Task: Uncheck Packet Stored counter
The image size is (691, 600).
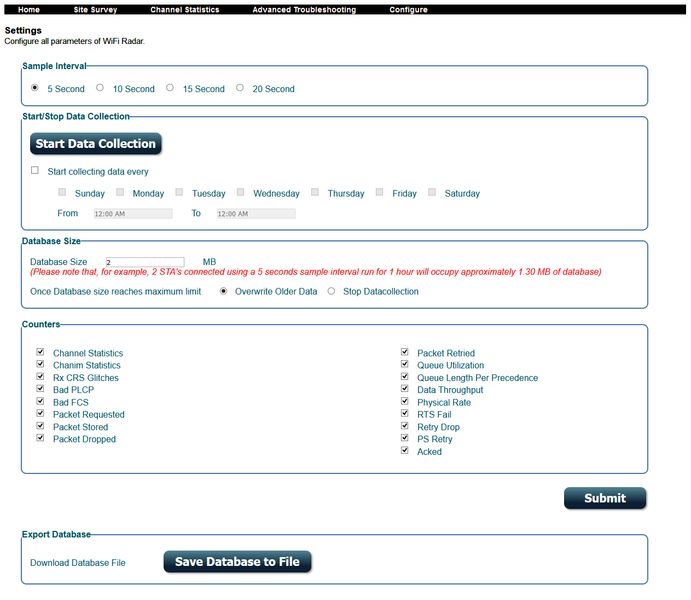Action: [x=40, y=426]
